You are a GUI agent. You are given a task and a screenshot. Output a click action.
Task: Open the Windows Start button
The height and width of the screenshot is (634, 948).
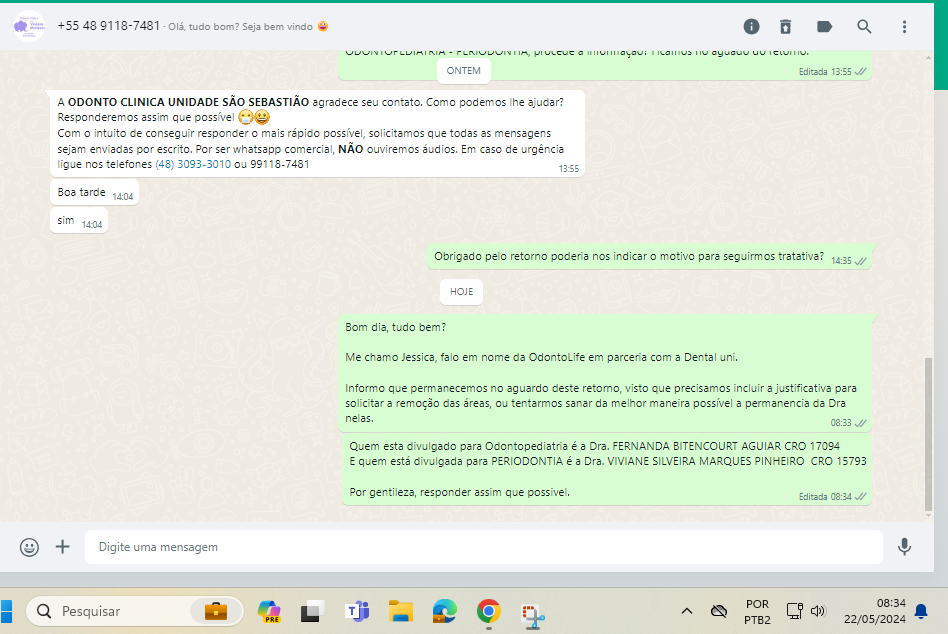point(6,611)
